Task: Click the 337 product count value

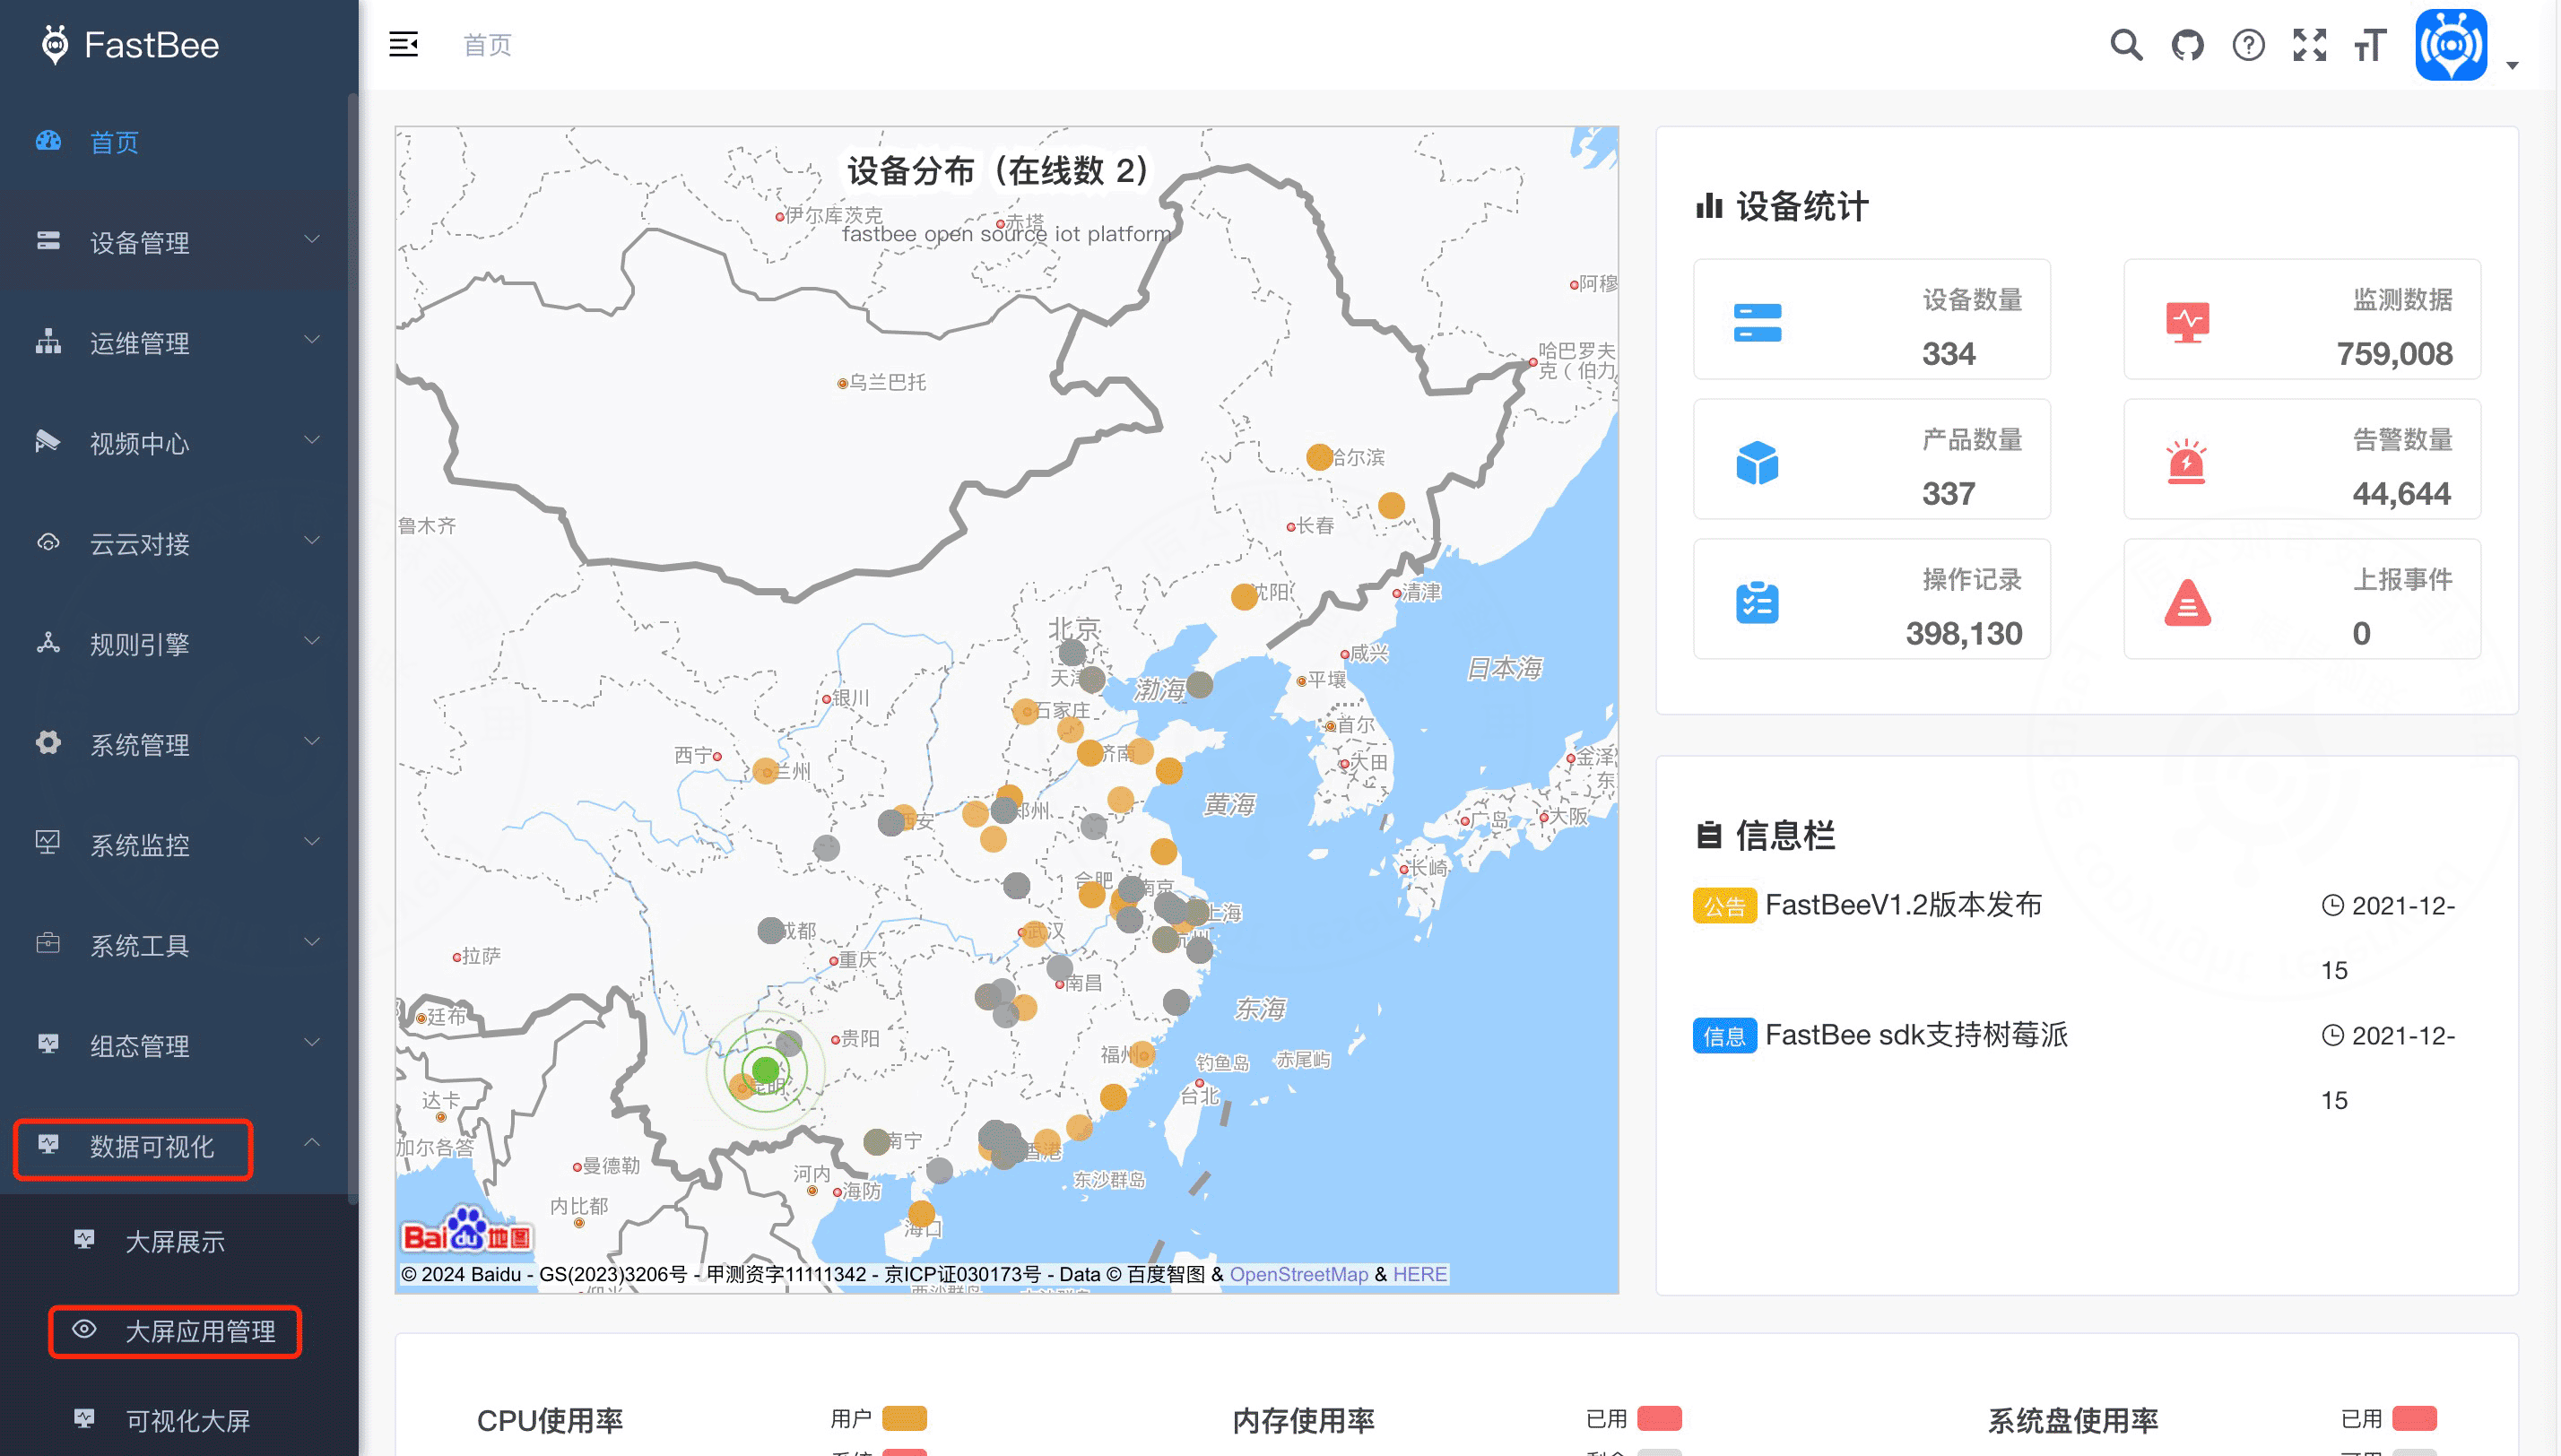Action: (x=1948, y=493)
